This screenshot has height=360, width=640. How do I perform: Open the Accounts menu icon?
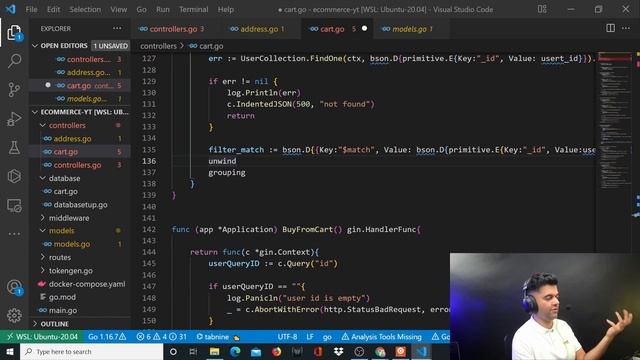coord(14,287)
